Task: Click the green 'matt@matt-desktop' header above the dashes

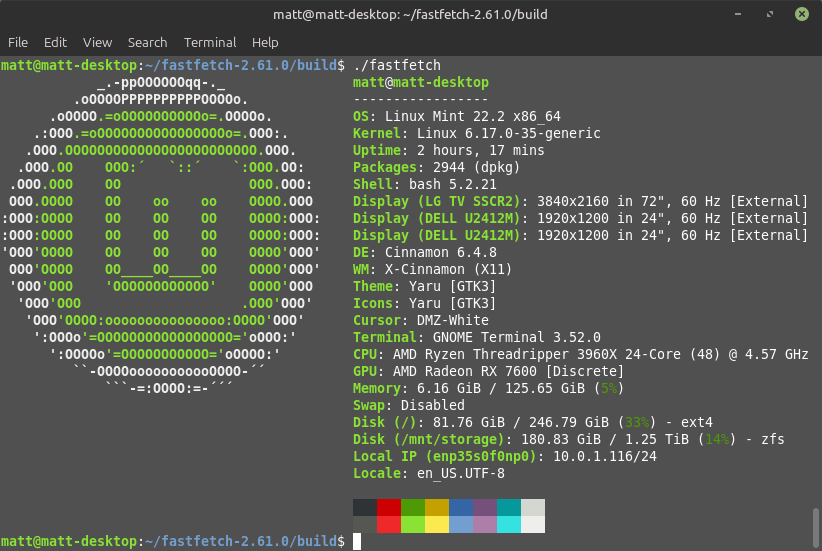Action: pyautogui.click(x=420, y=82)
